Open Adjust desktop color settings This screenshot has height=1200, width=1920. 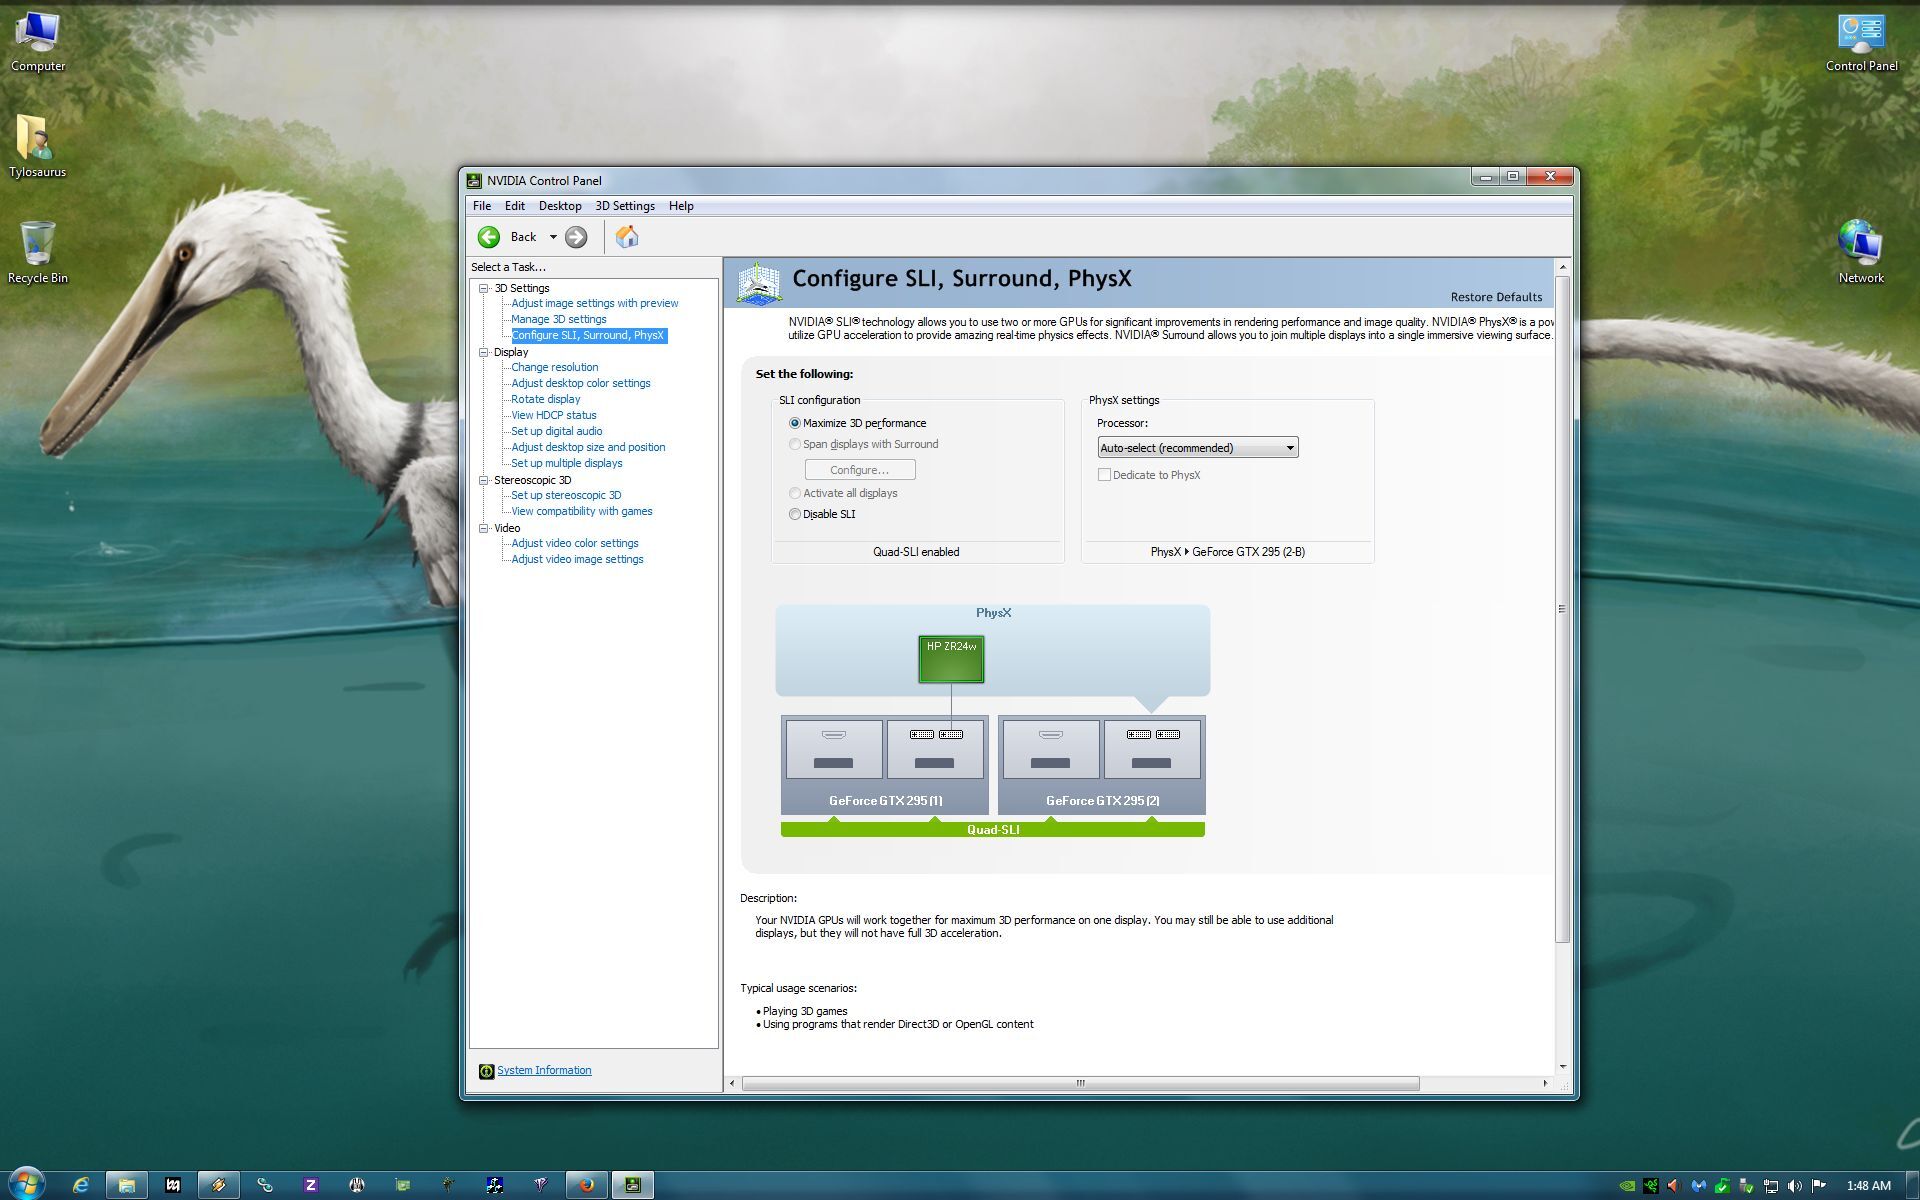[x=580, y=383]
